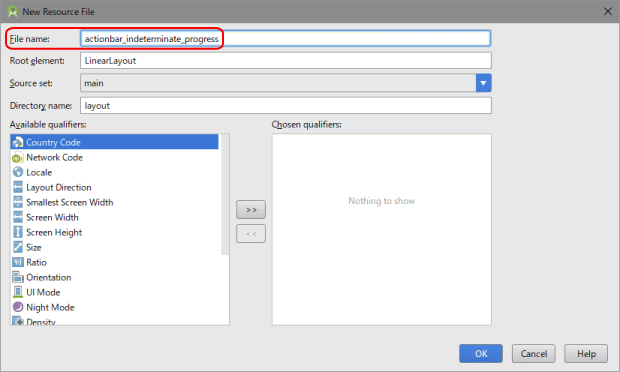Open Help for this dialog
Image resolution: width=620 pixels, height=372 pixels.
(x=586, y=353)
